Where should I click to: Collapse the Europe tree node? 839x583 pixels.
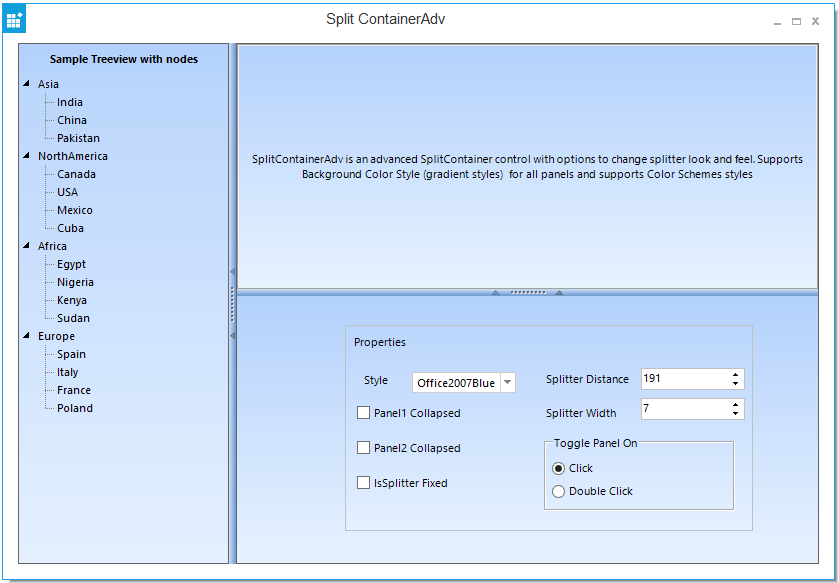click(x=26, y=336)
